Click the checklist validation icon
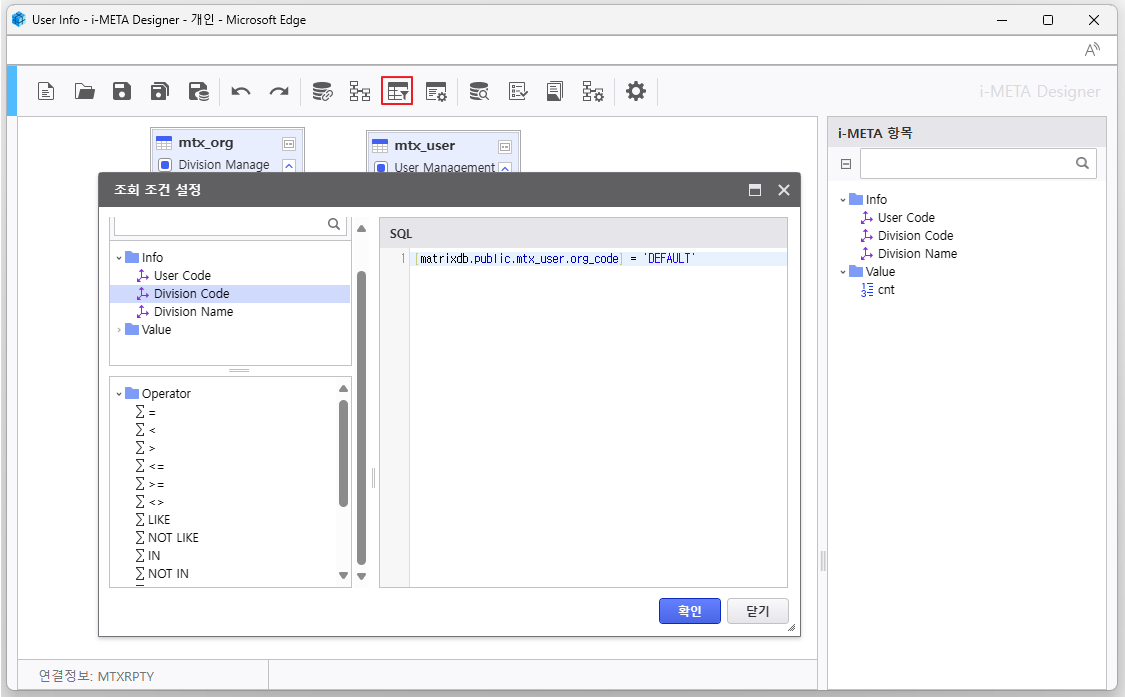The width and height of the screenshot is (1125, 697). point(518,91)
